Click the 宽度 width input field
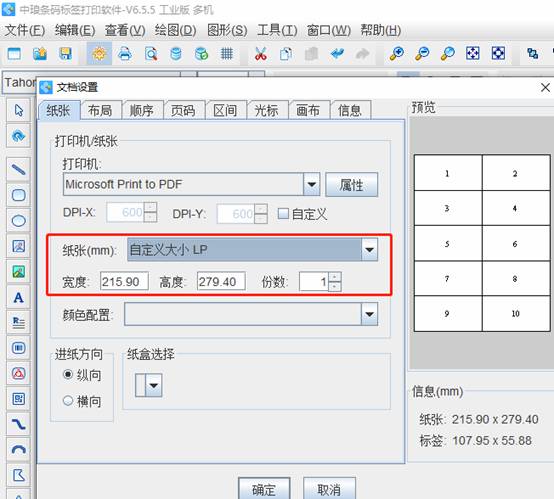 124,281
